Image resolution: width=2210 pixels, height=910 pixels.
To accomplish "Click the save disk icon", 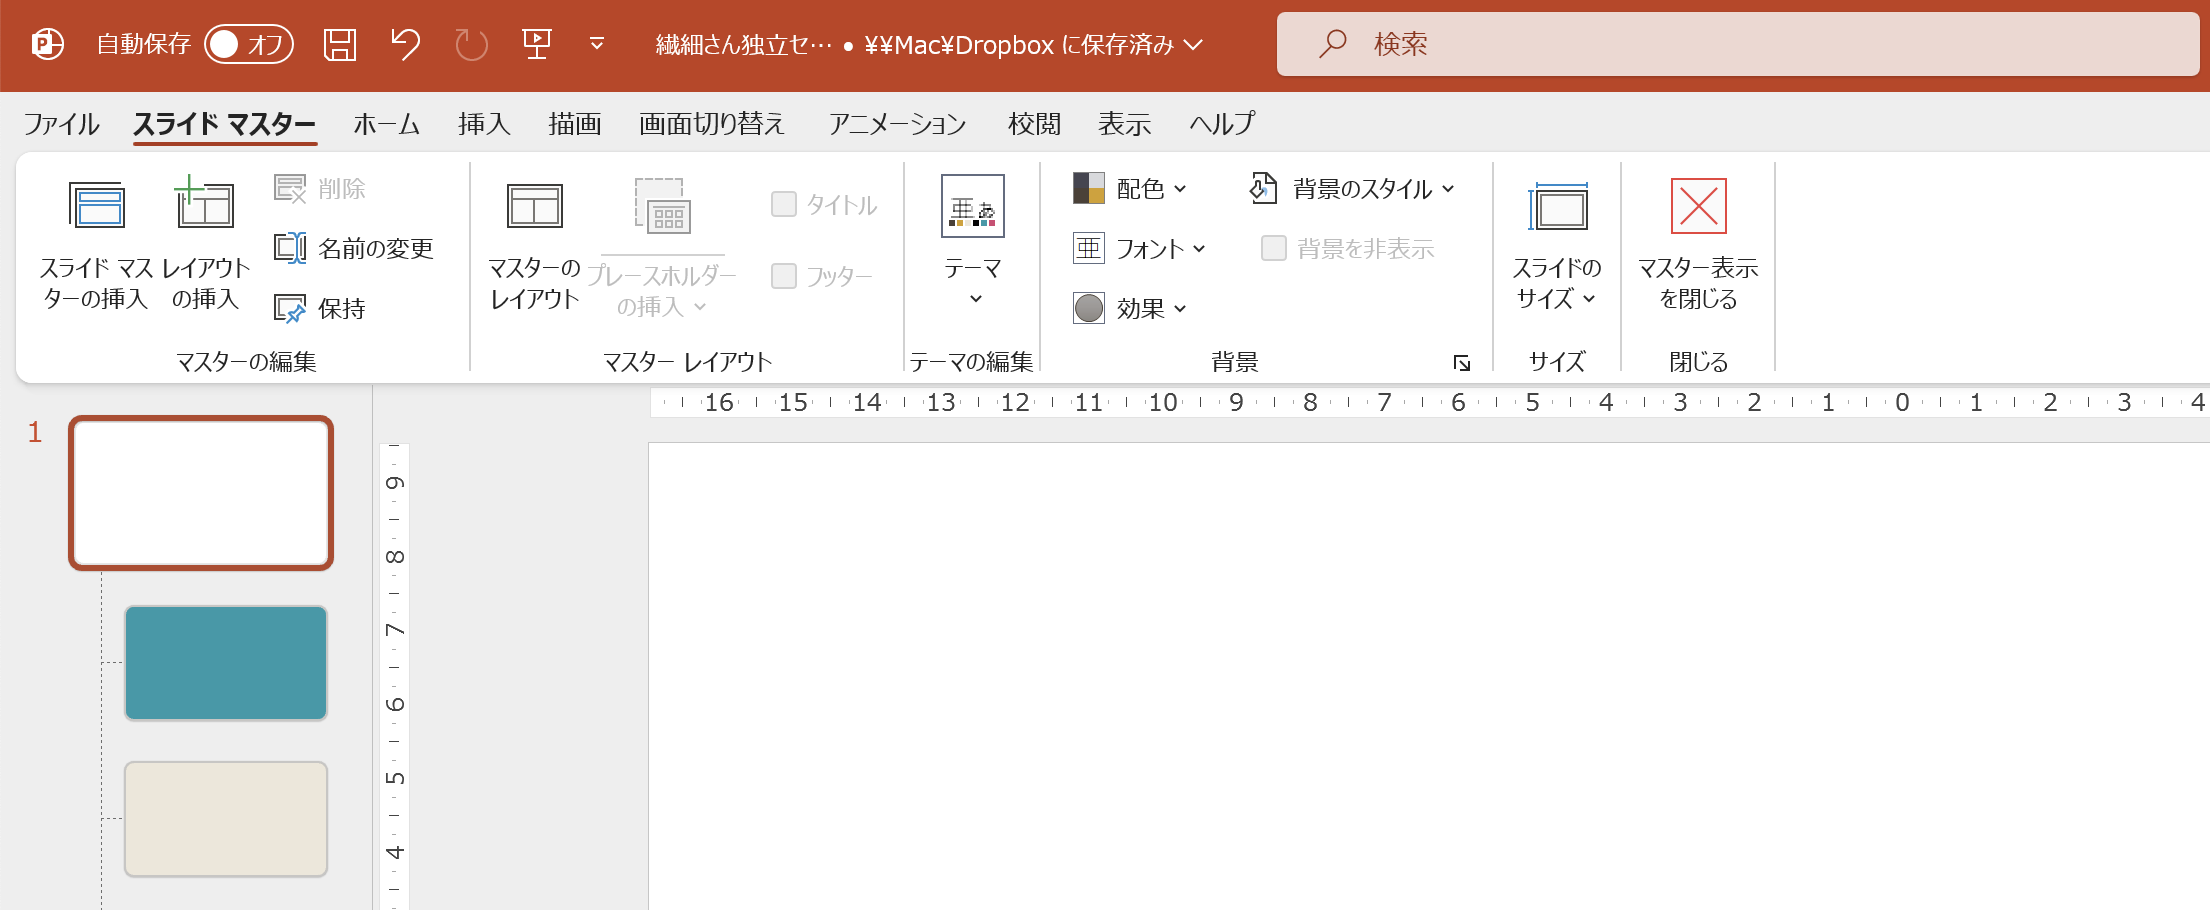I will (x=340, y=44).
